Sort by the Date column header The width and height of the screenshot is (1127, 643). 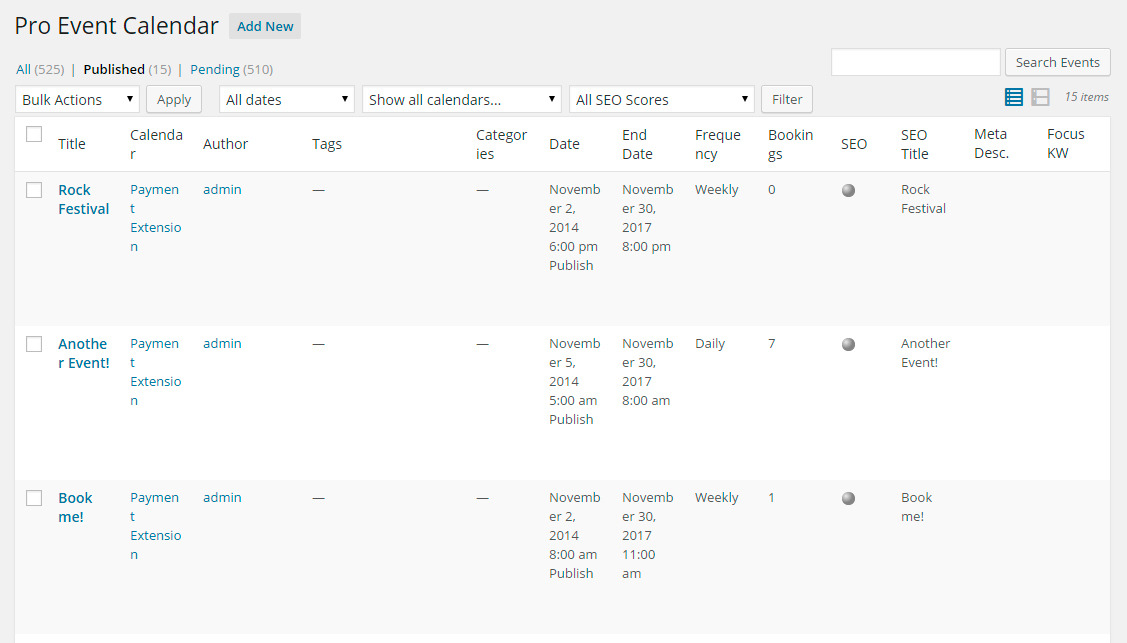[564, 144]
